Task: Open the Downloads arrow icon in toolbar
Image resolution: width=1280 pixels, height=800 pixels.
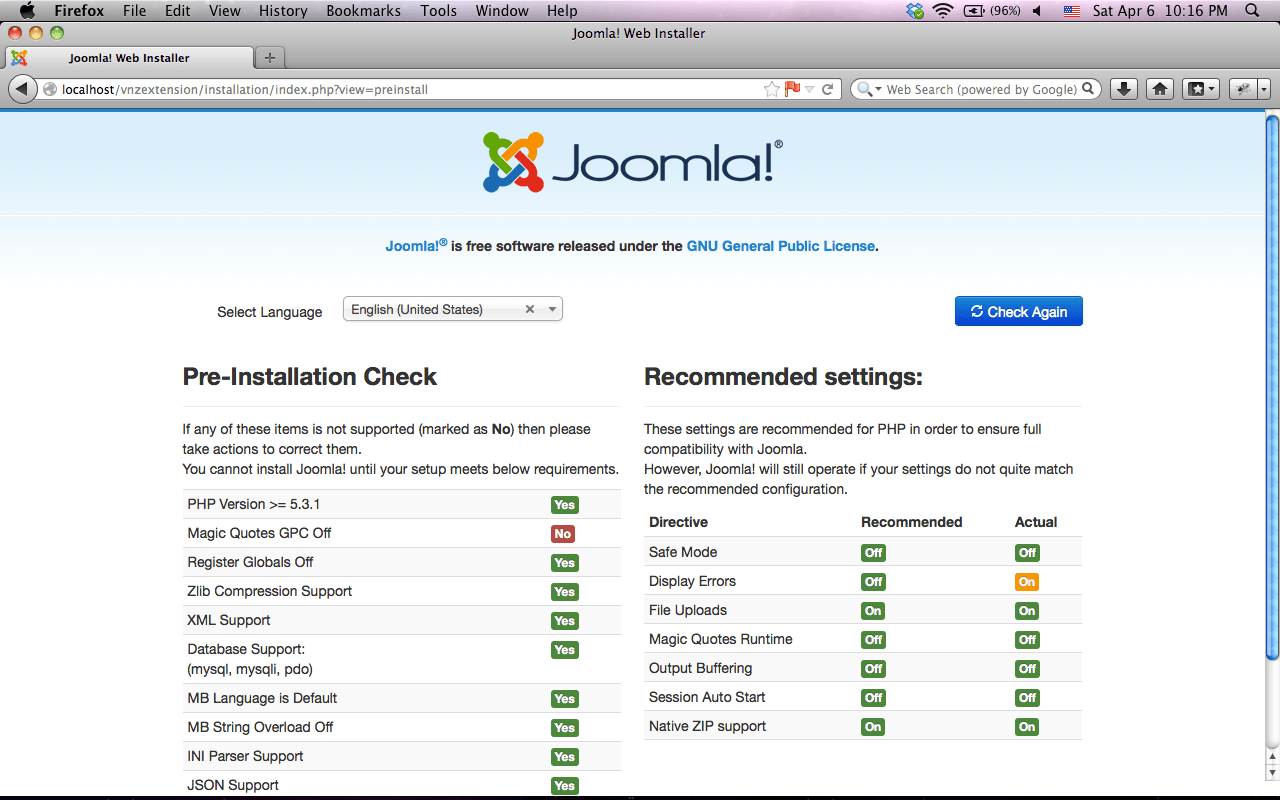Action: (1123, 89)
